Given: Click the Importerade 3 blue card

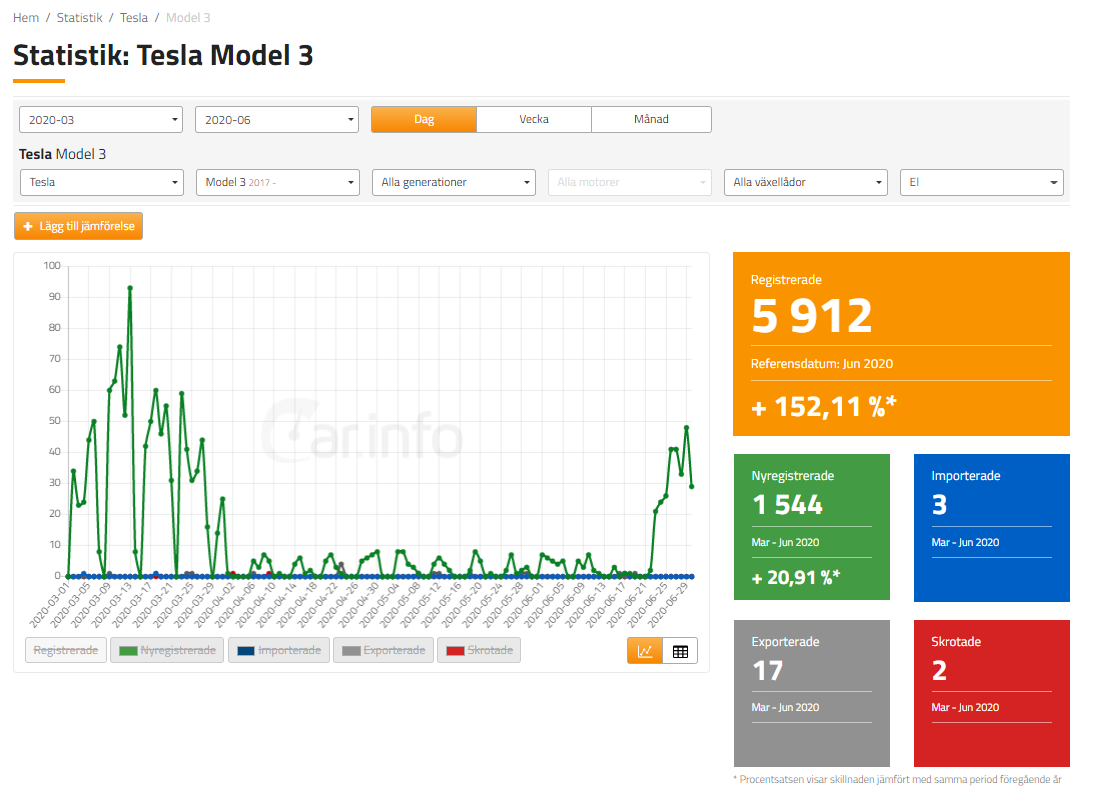Looking at the screenshot, I should coord(992,527).
